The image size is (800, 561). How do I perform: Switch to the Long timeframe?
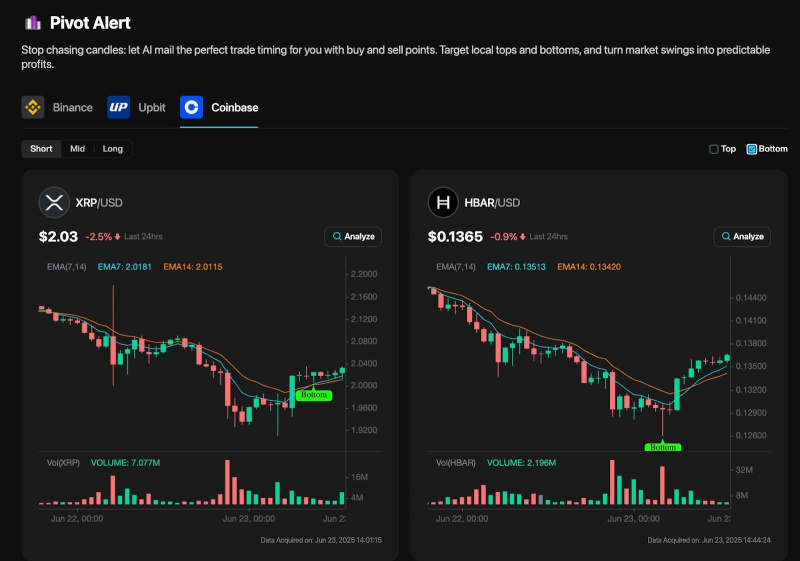pyautogui.click(x=113, y=149)
